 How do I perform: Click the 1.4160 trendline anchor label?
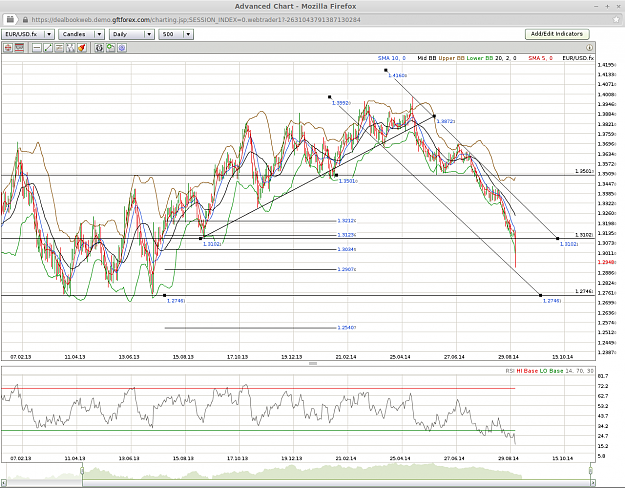coord(397,75)
